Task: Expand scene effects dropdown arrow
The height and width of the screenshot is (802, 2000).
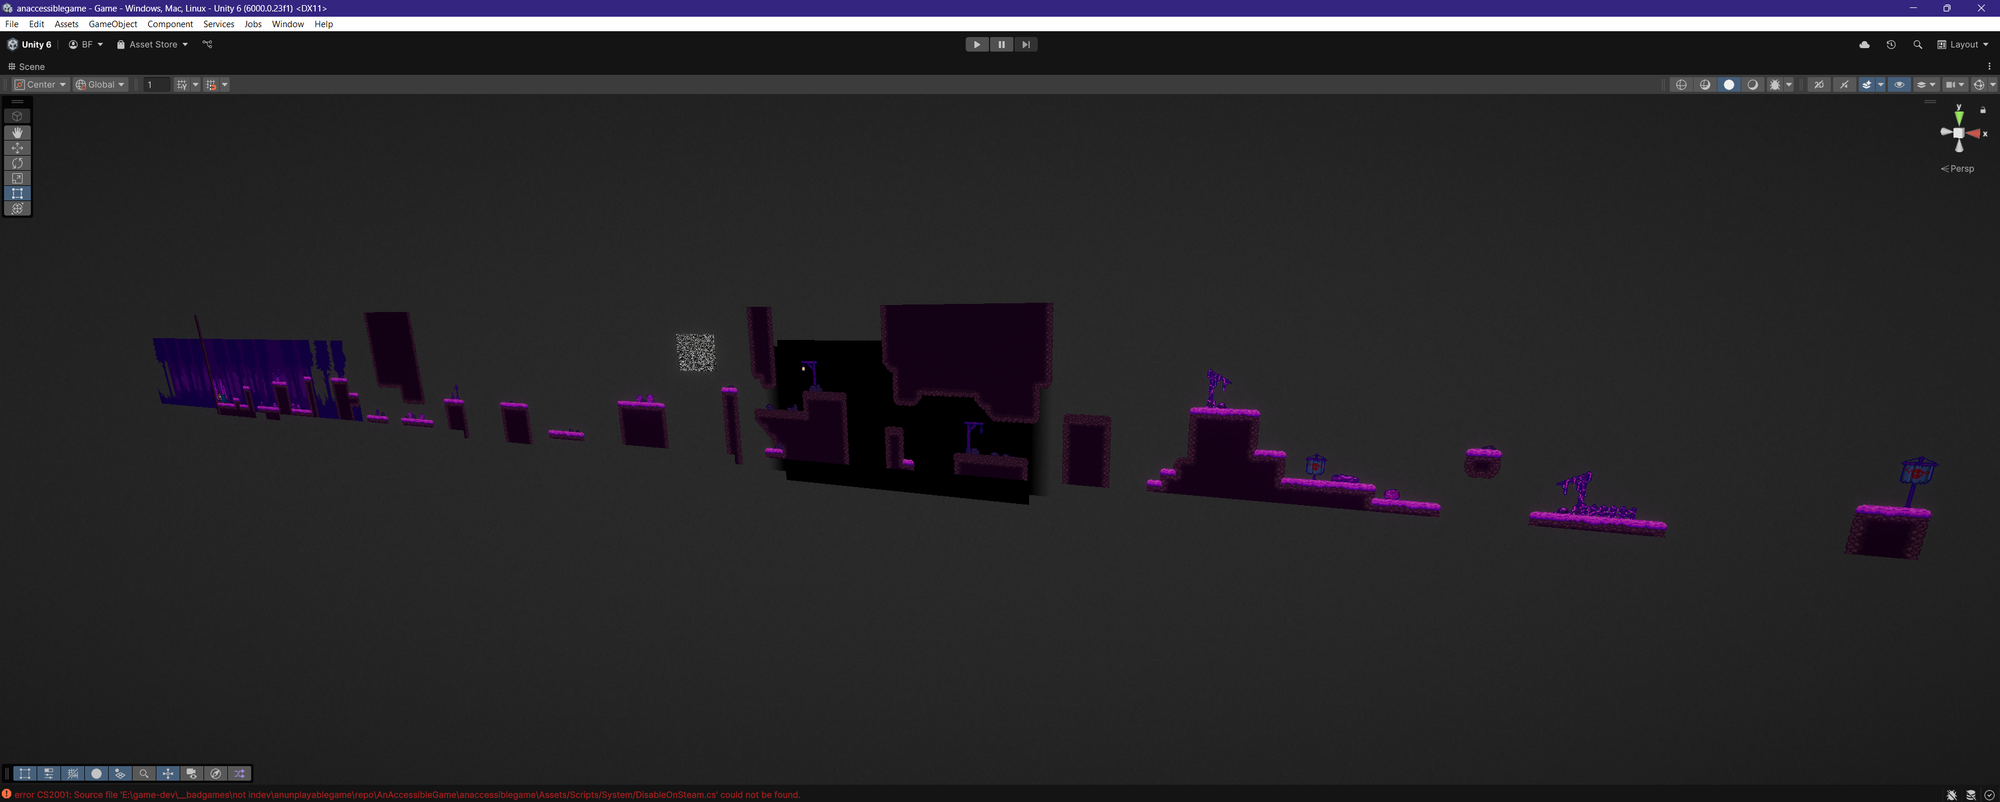Action: pos(1880,85)
